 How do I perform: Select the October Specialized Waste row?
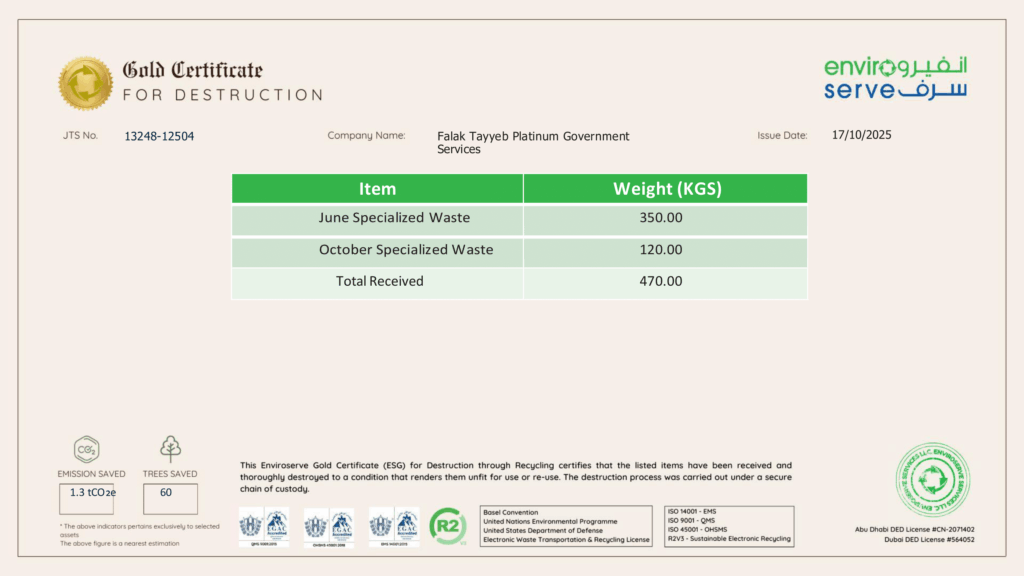point(405,250)
